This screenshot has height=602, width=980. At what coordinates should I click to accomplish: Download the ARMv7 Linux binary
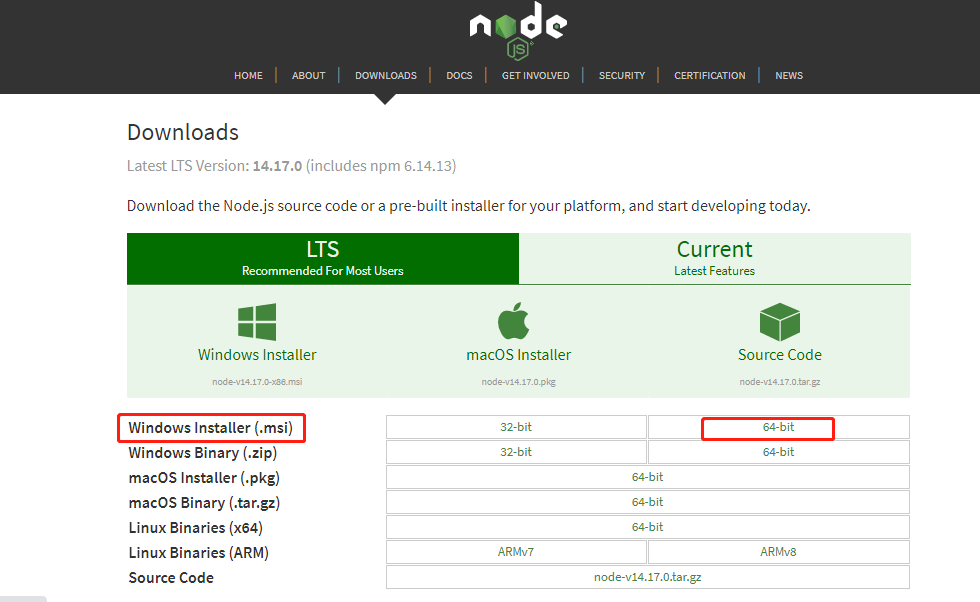coord(516,551)
